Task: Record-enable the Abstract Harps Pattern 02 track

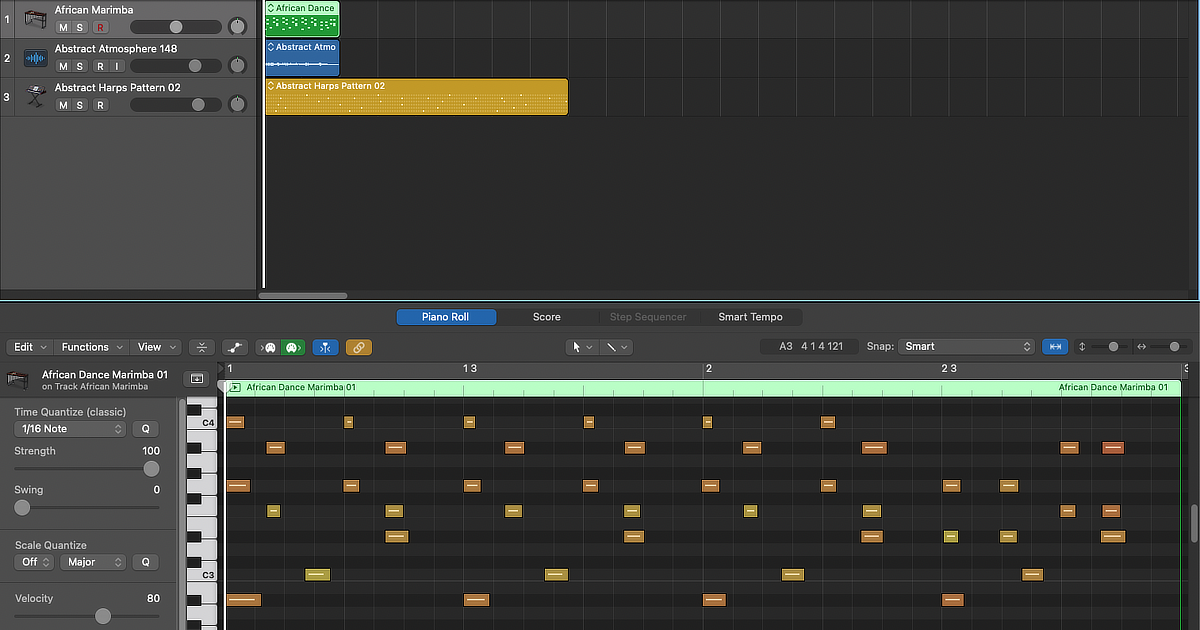Action: tap(100, 105)
